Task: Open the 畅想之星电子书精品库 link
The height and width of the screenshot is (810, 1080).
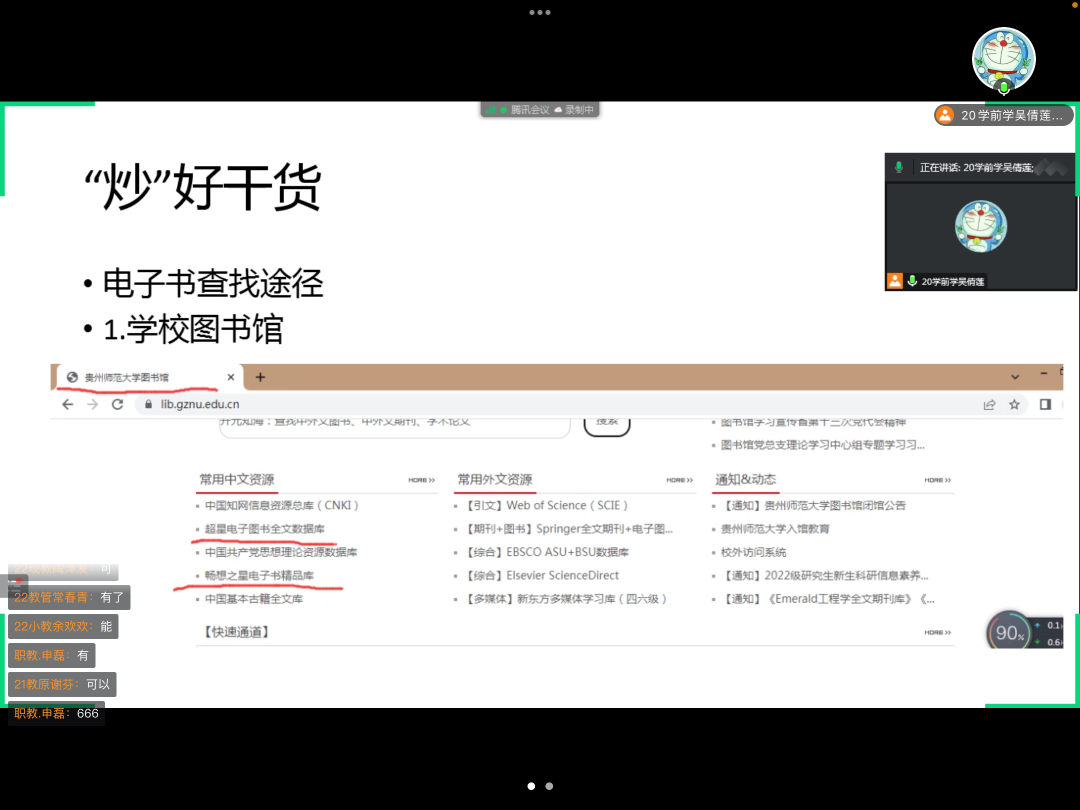Action: [x=259, y=575]
